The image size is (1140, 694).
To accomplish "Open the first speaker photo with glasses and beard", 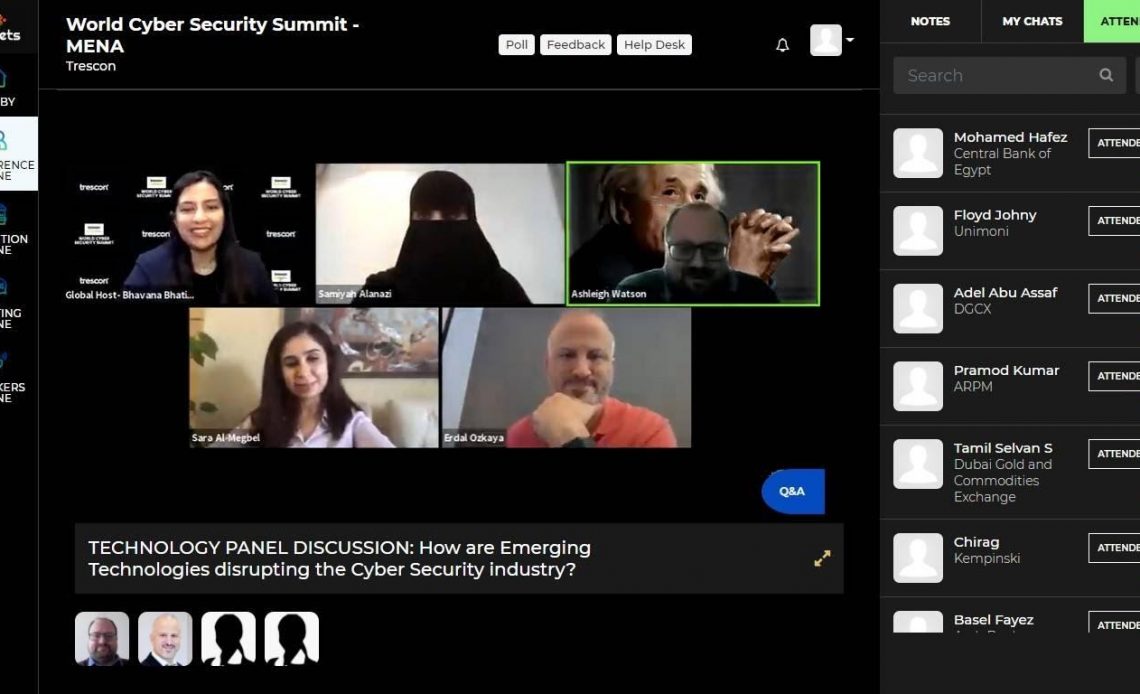I will pos(102,639).
